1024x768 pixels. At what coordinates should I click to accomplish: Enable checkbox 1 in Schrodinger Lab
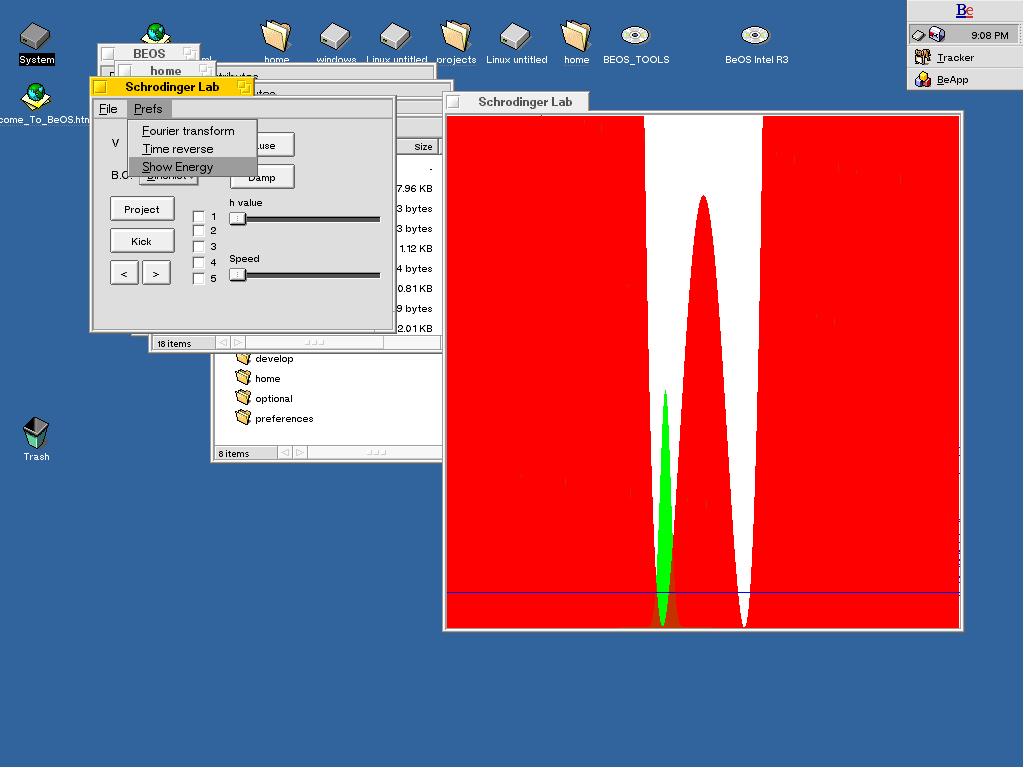pos(199,217)
